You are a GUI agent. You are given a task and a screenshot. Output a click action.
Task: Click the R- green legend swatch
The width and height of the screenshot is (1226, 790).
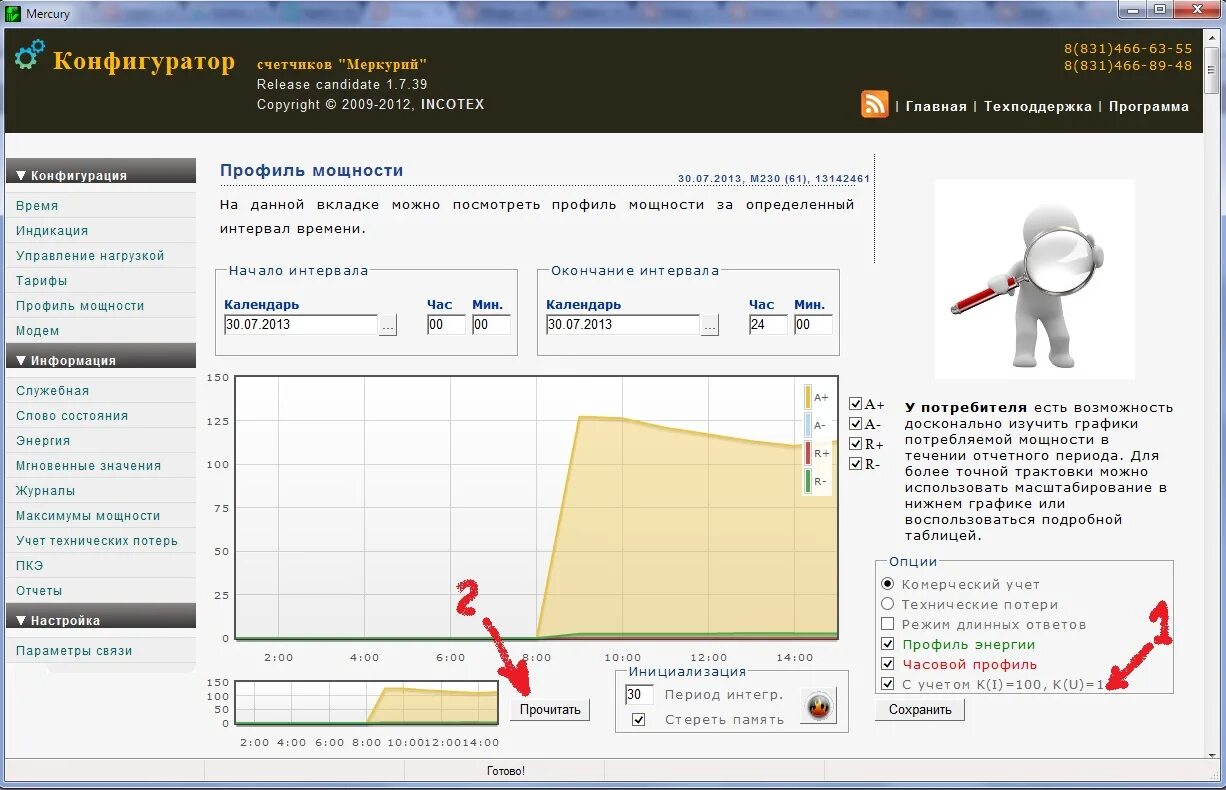808,481
